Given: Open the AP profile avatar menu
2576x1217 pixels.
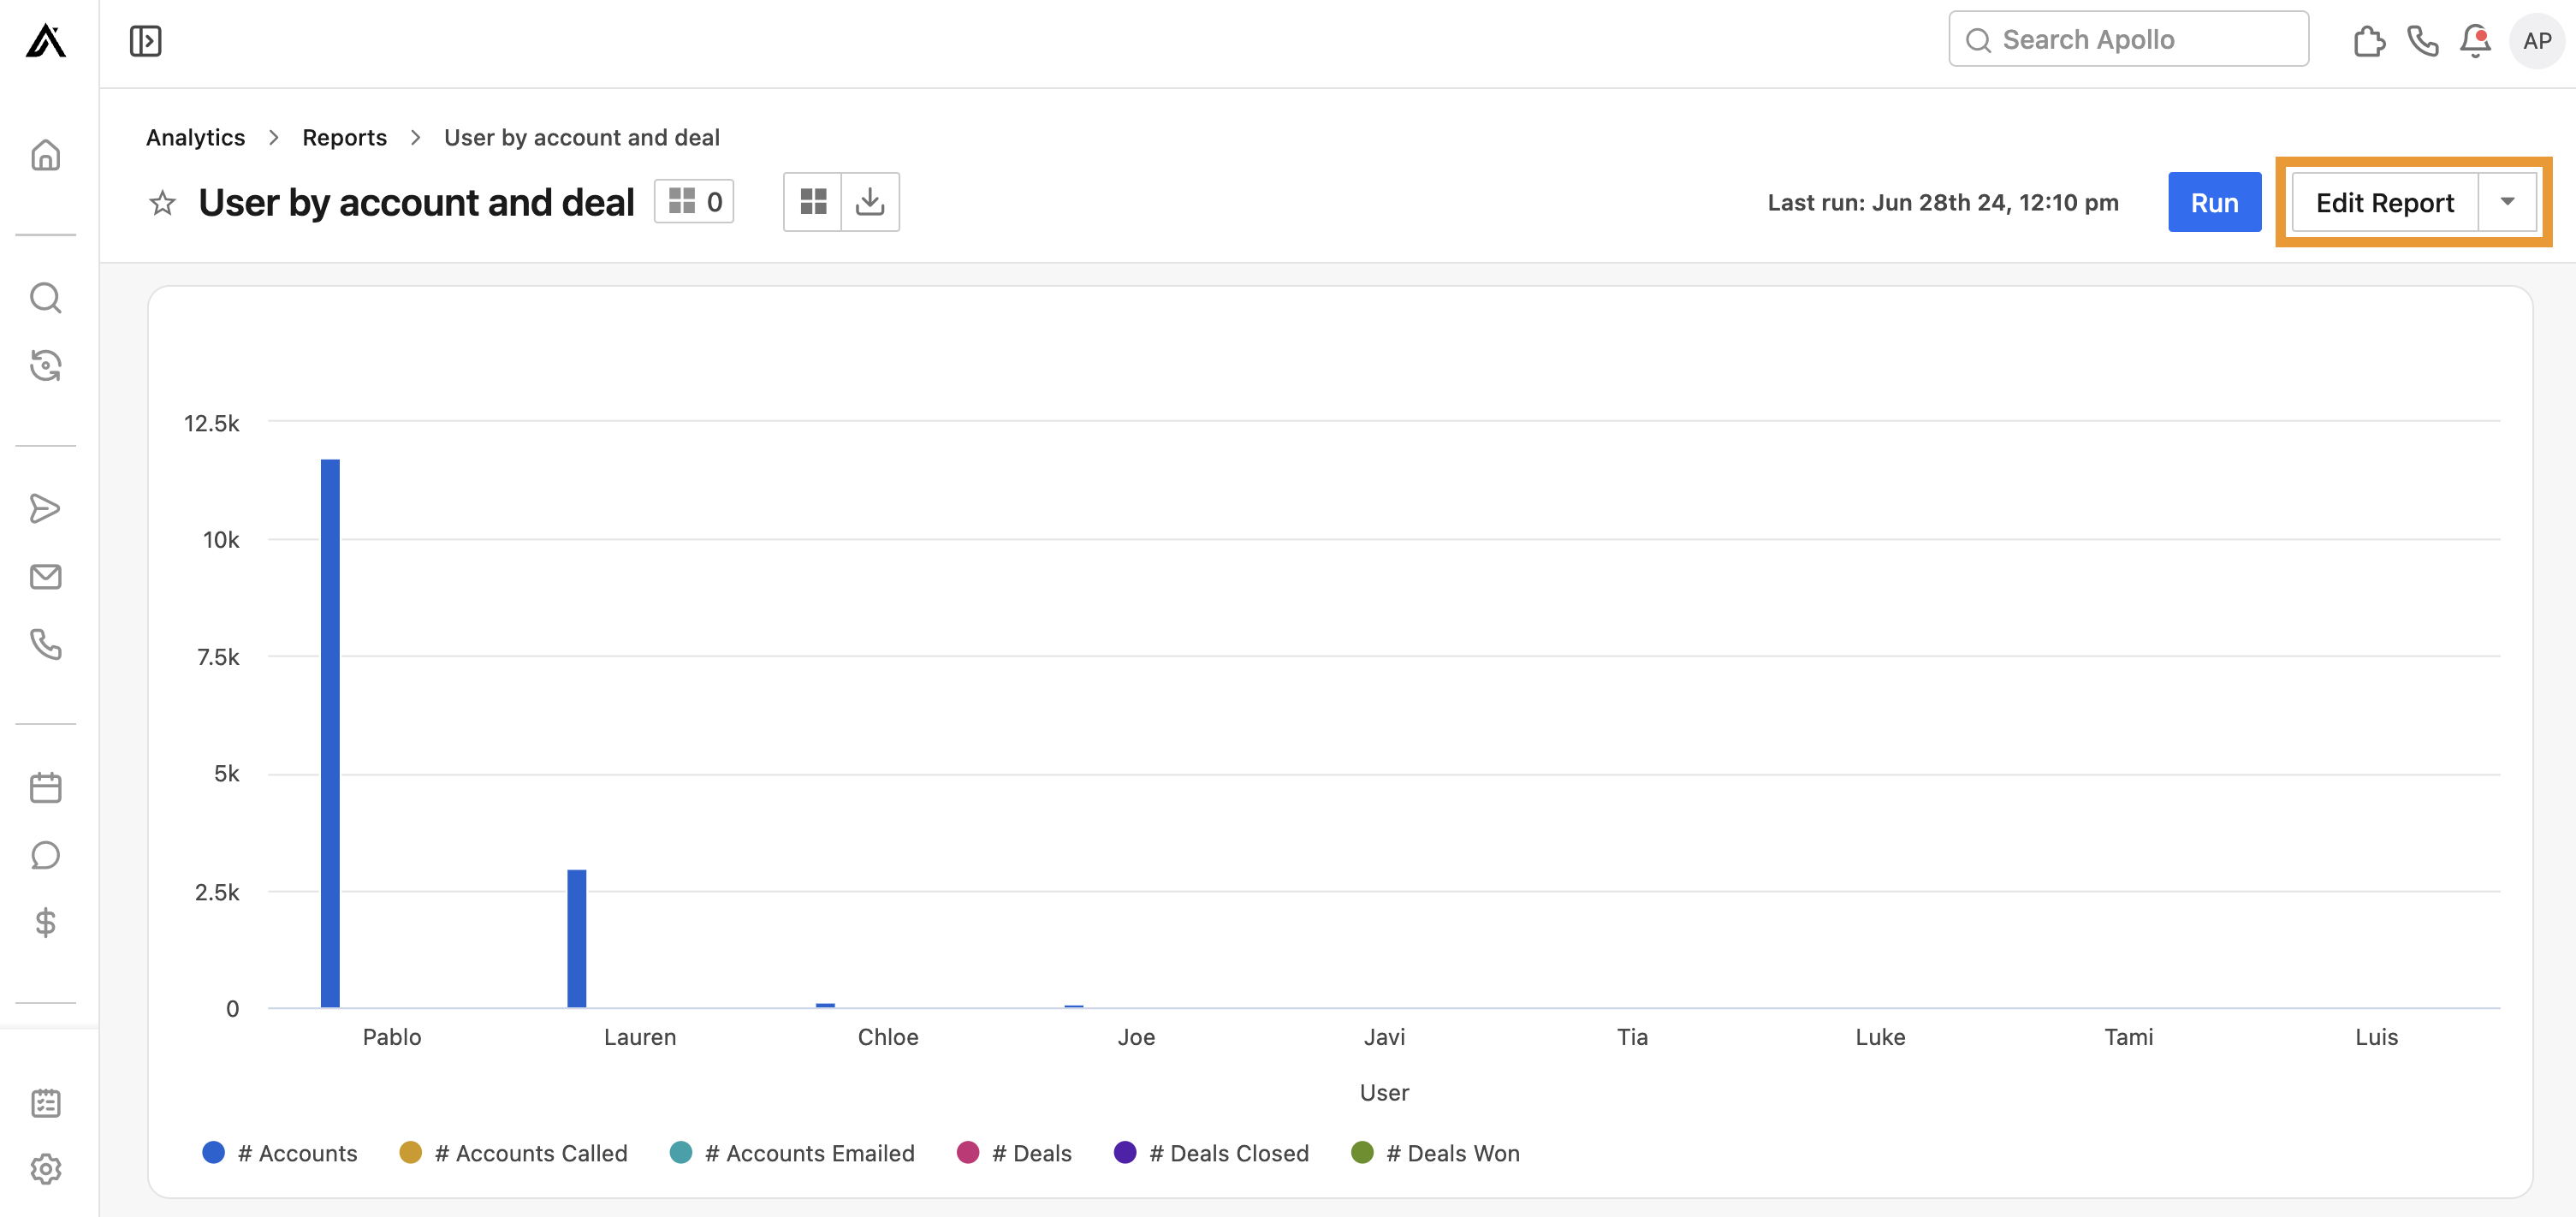Looking at the screenshot, I should tap(2537, 40).
